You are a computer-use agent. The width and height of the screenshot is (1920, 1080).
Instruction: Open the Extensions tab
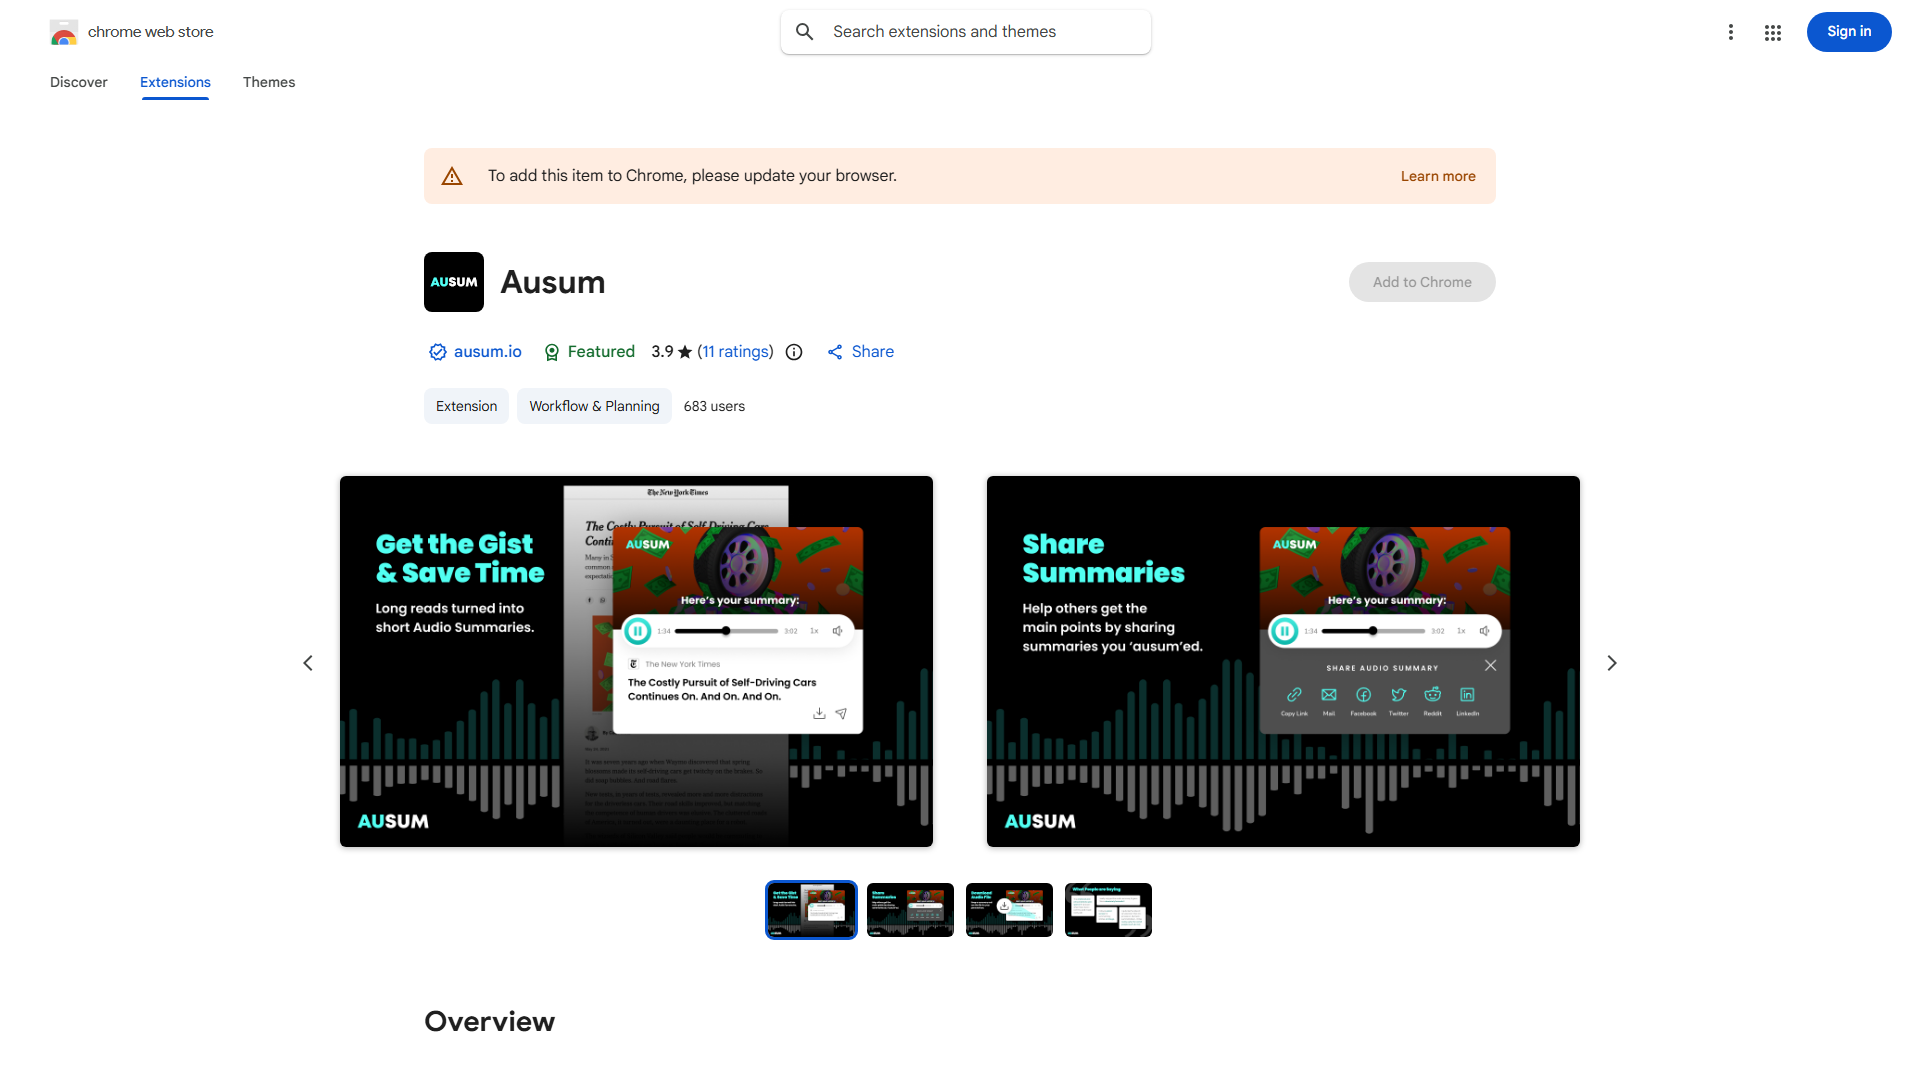pyautogui.click(x=175, y=82)
